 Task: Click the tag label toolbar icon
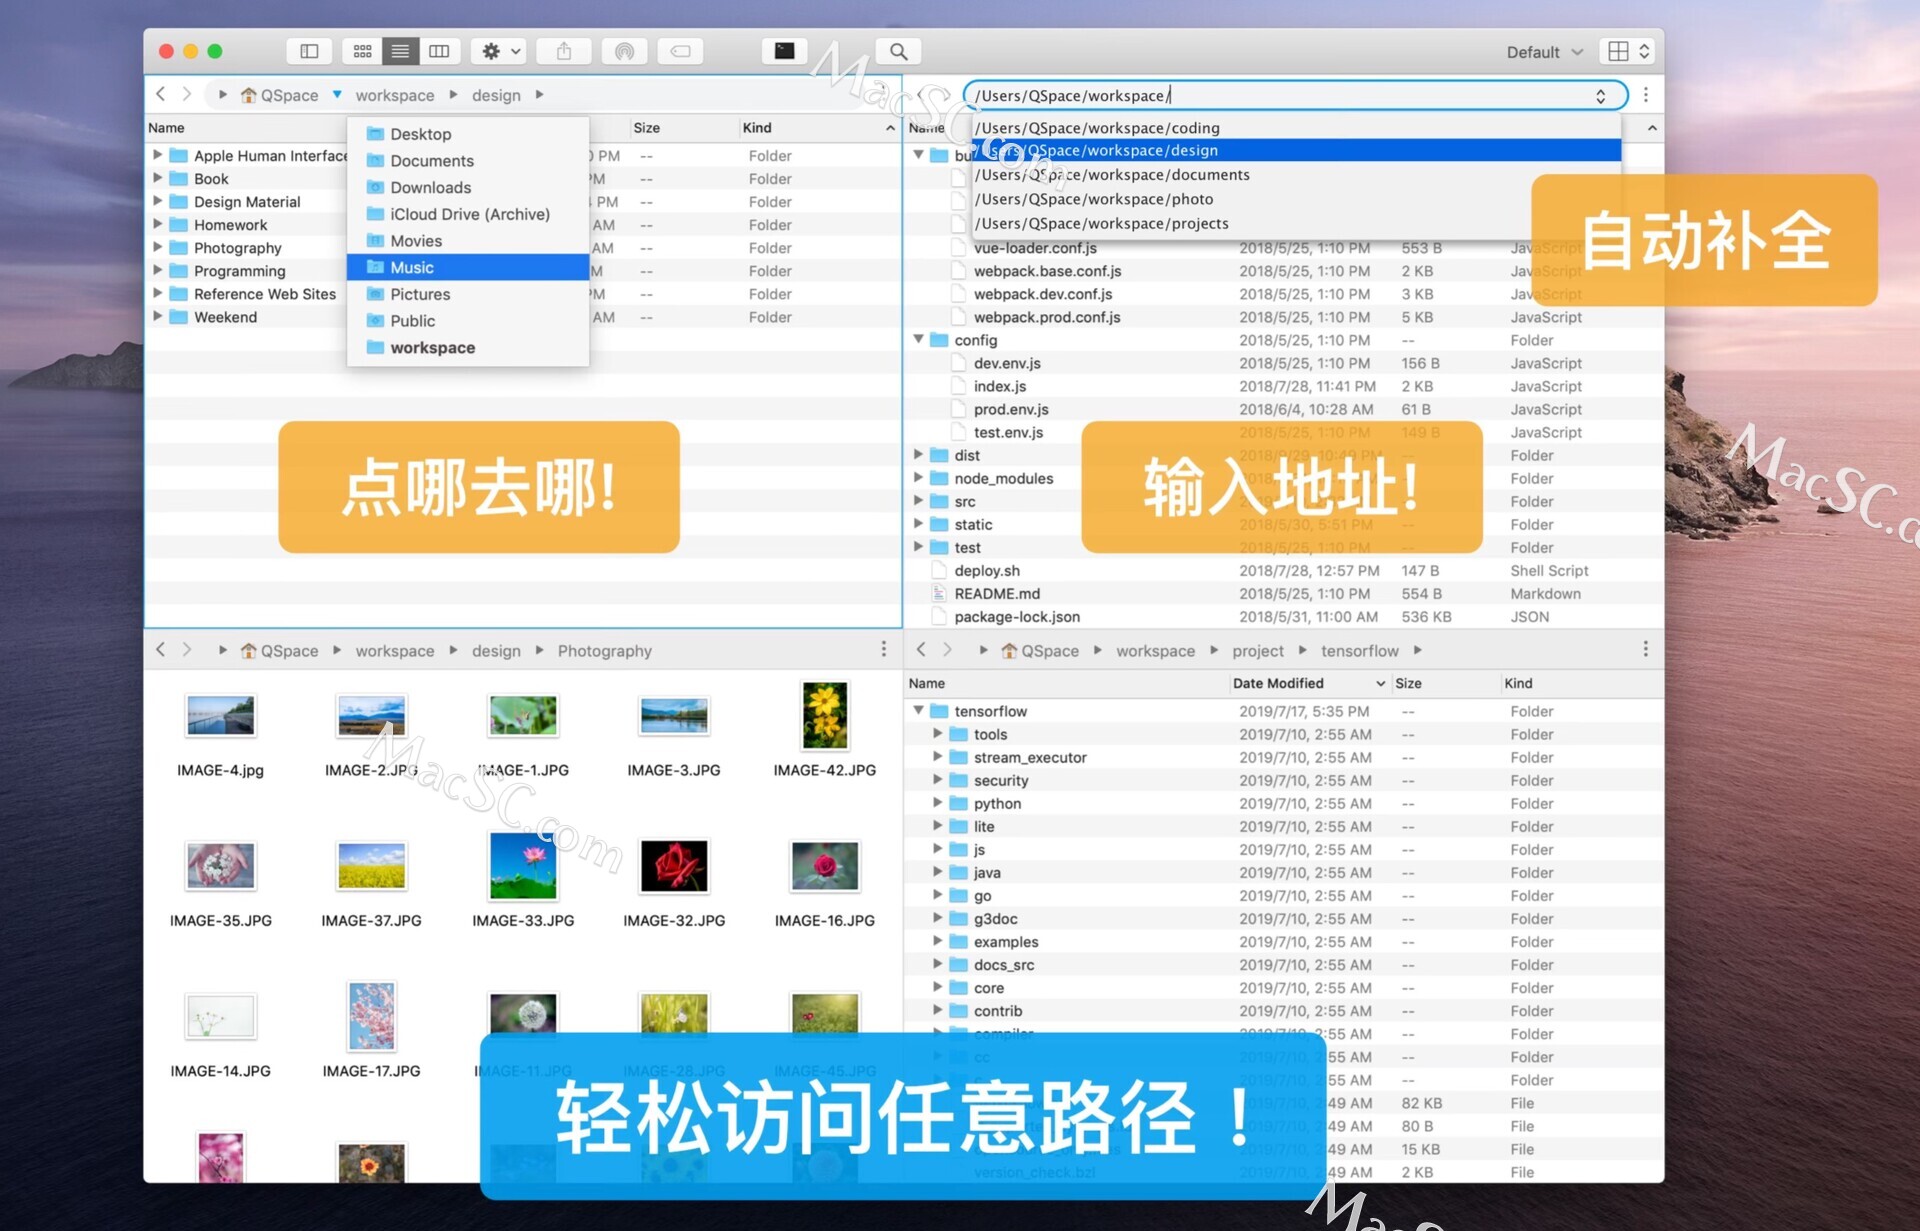(x=680, y=51)
